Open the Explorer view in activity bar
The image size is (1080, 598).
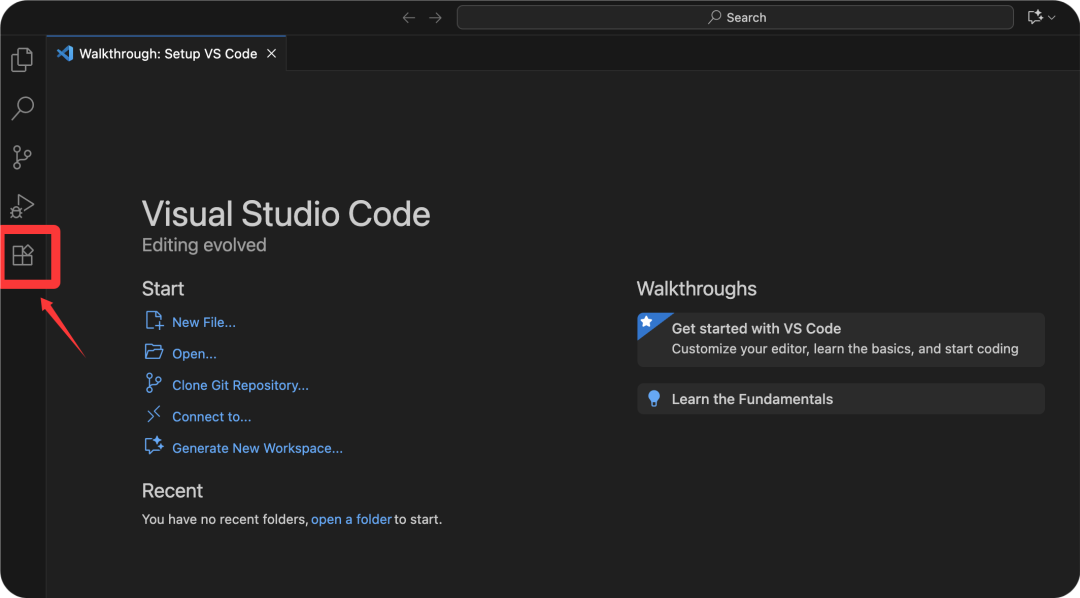click(22, 60)
